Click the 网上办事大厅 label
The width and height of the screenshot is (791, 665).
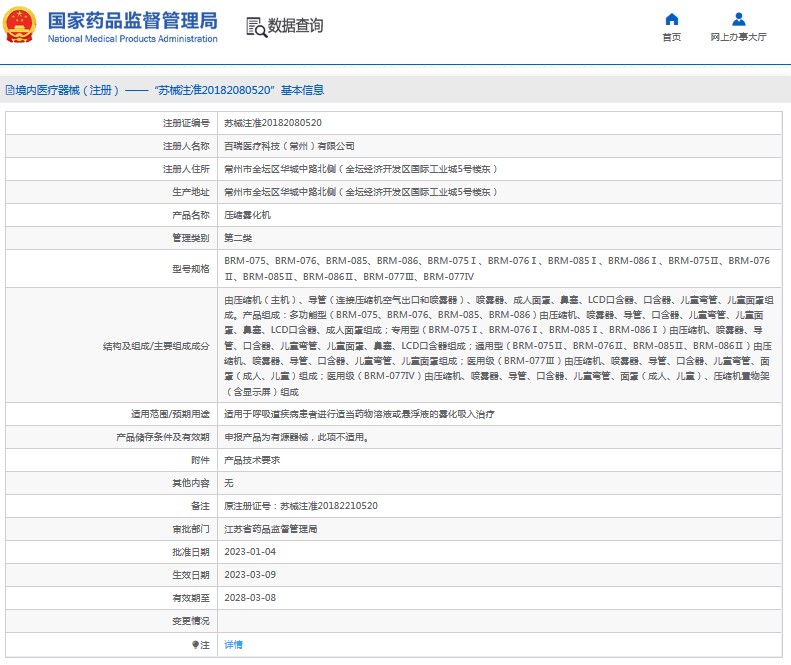pos(739,37)
